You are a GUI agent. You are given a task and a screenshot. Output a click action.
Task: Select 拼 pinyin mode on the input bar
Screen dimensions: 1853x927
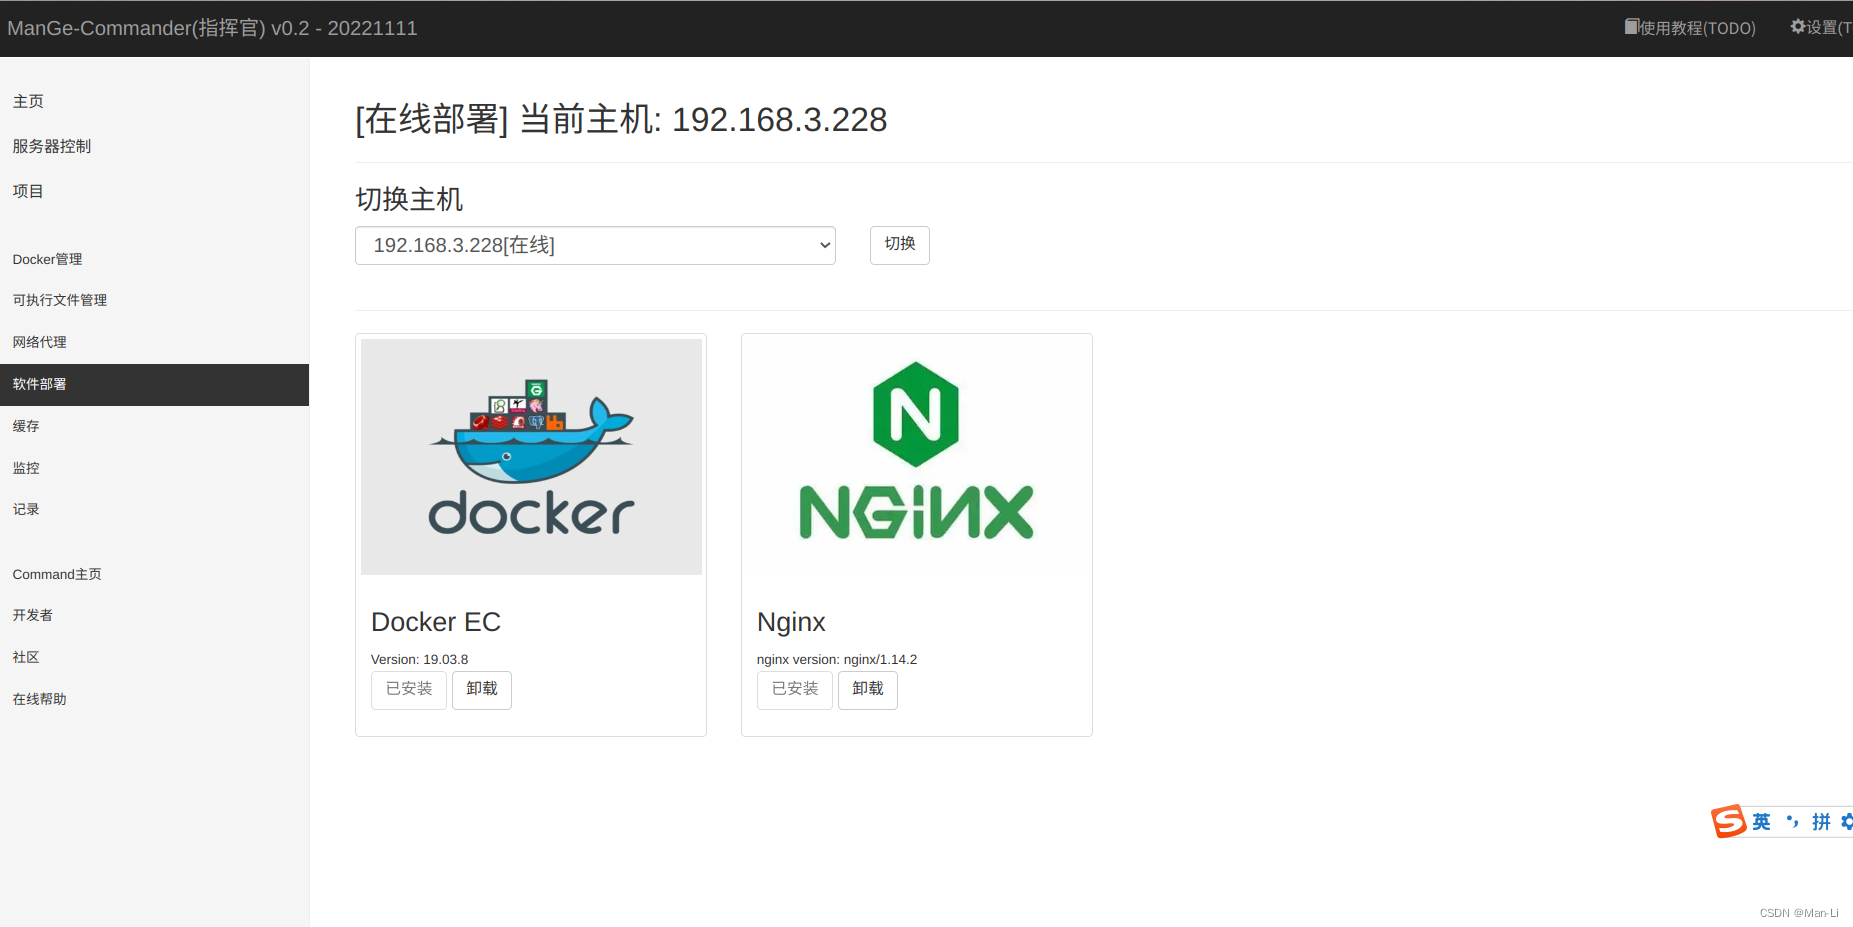1820,821
